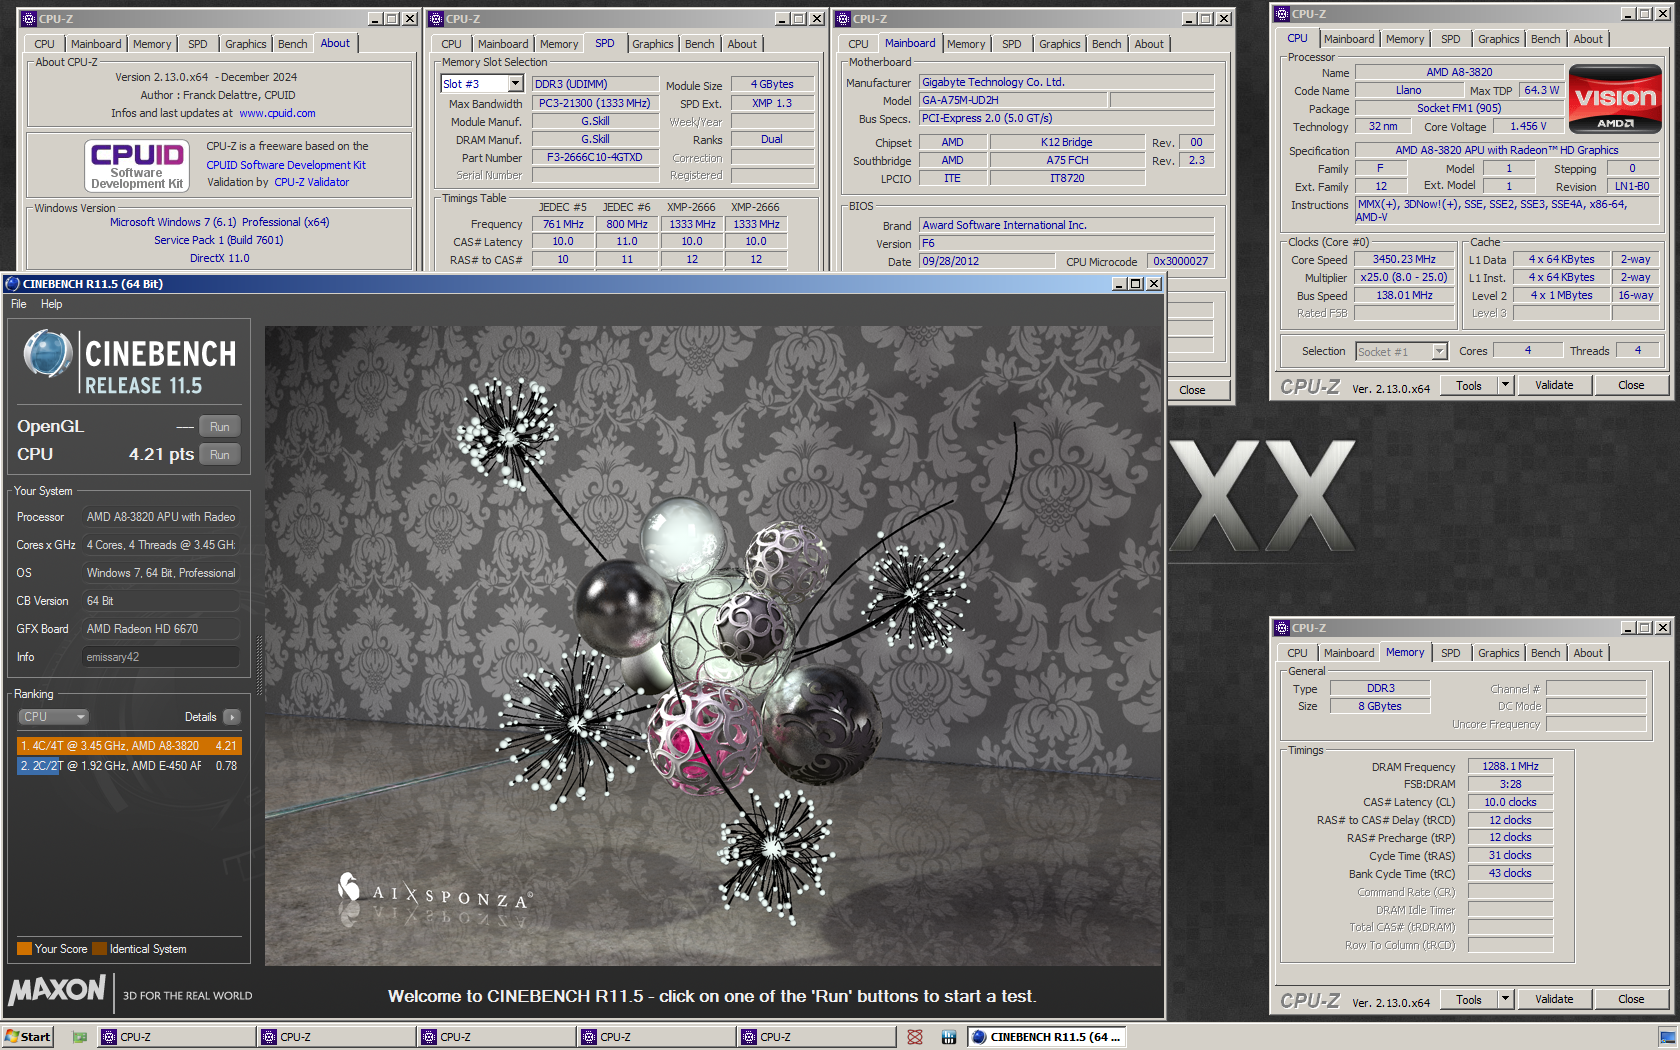Select the AMD E-450 ranking row
Viewport: 1680px width, 1050px height.
click(129, 766)
